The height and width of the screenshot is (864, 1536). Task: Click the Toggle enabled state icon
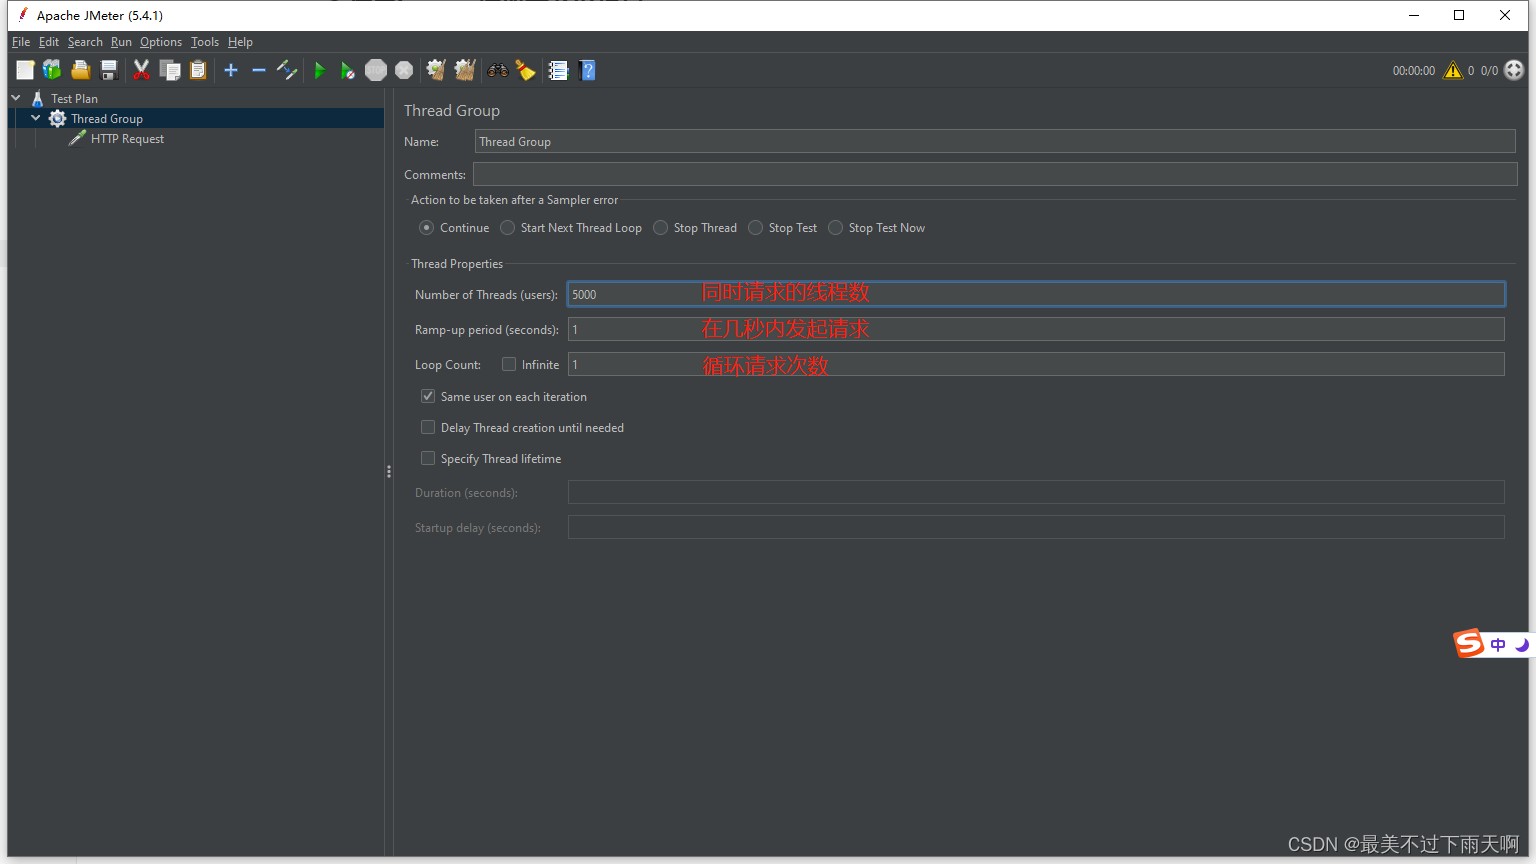(287, 70)
